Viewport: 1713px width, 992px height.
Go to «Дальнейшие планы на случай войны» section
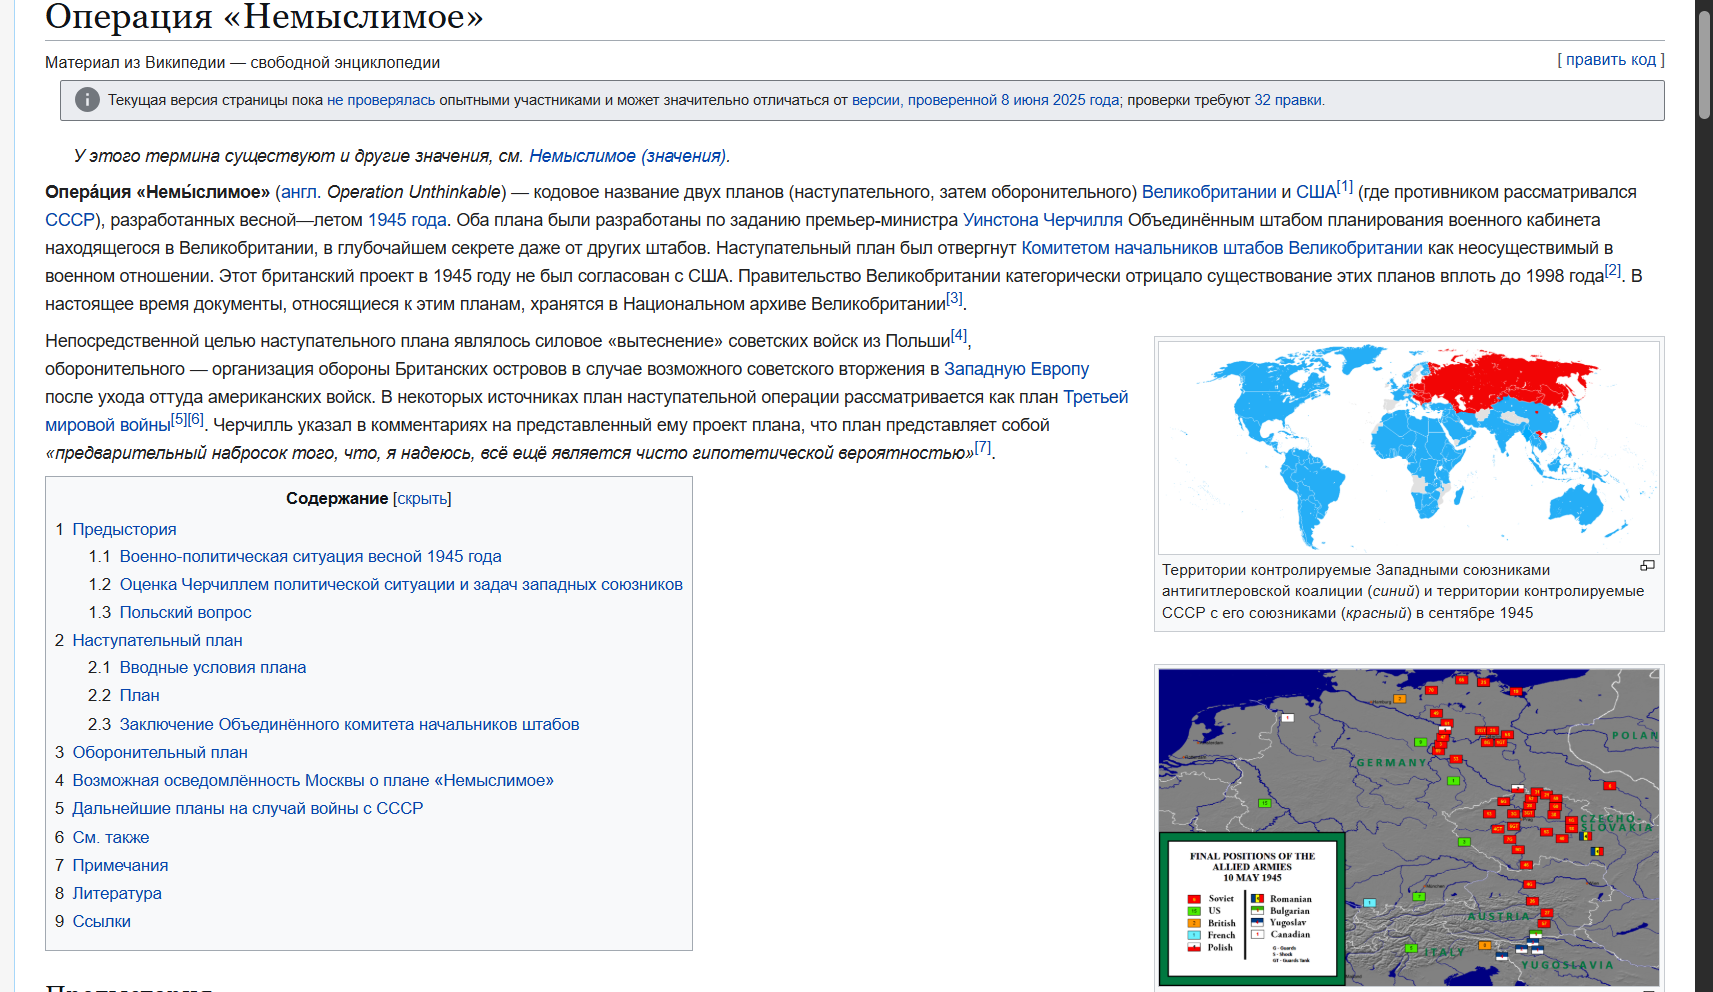248,809
